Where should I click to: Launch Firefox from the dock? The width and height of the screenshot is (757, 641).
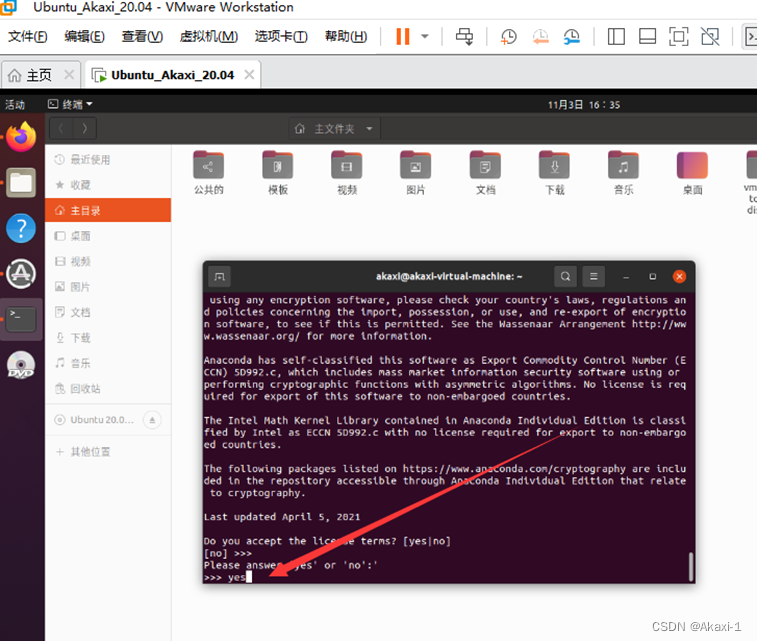[x=21, y=137]
